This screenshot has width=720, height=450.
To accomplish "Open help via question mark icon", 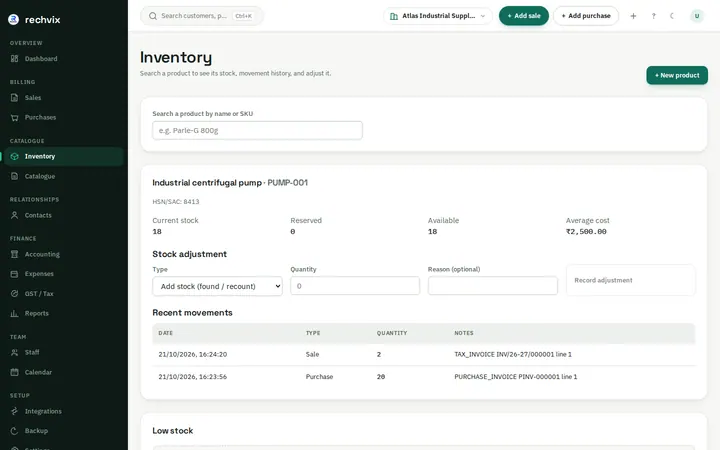I will 653,16.
